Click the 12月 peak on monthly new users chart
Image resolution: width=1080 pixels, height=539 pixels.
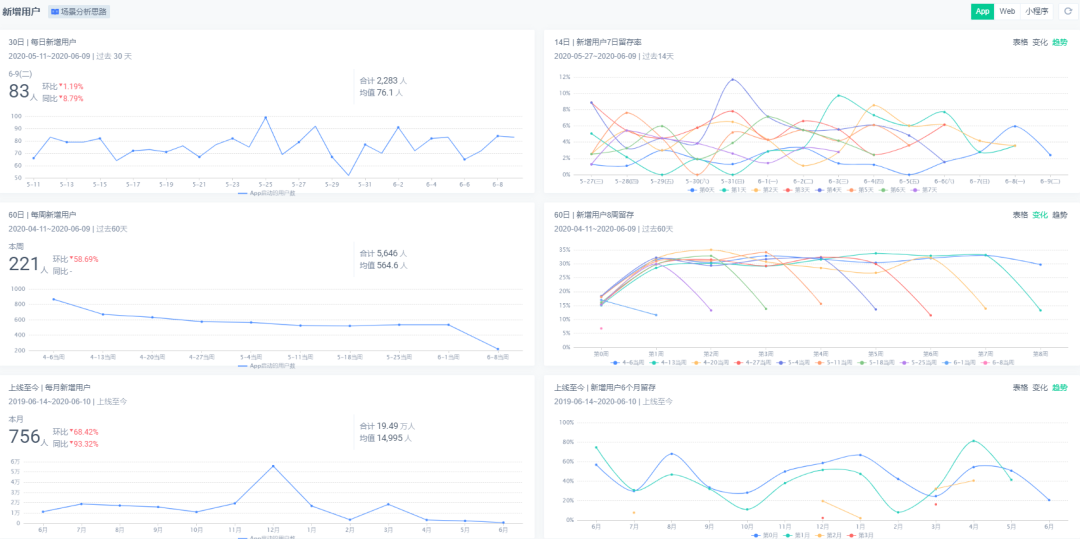point(273,466)
